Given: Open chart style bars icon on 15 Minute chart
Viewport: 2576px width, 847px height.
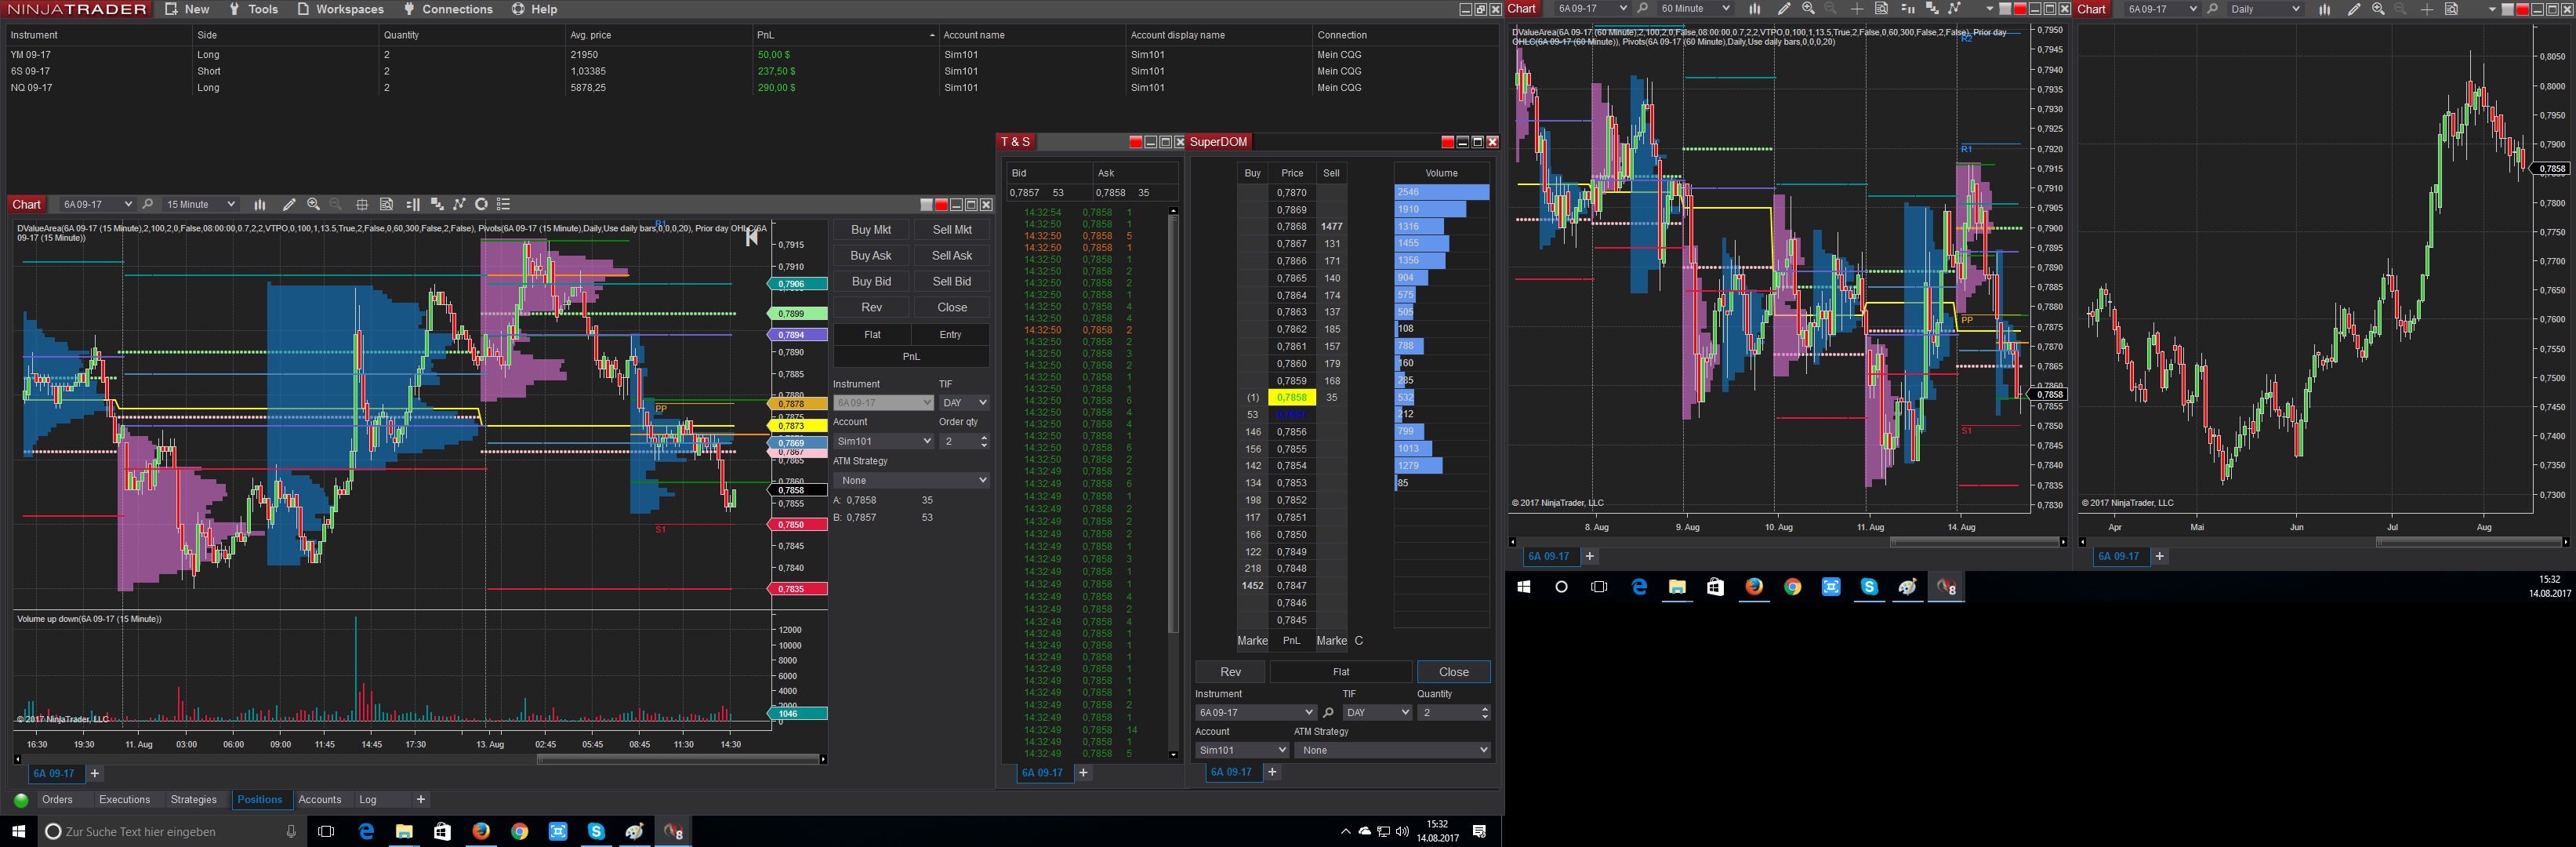Looking at the screenshot, I should point(260,204).
